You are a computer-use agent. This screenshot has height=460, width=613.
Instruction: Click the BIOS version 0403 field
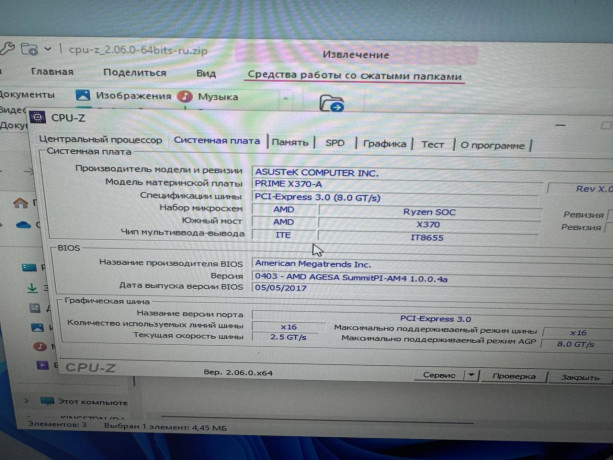(432, 278)
